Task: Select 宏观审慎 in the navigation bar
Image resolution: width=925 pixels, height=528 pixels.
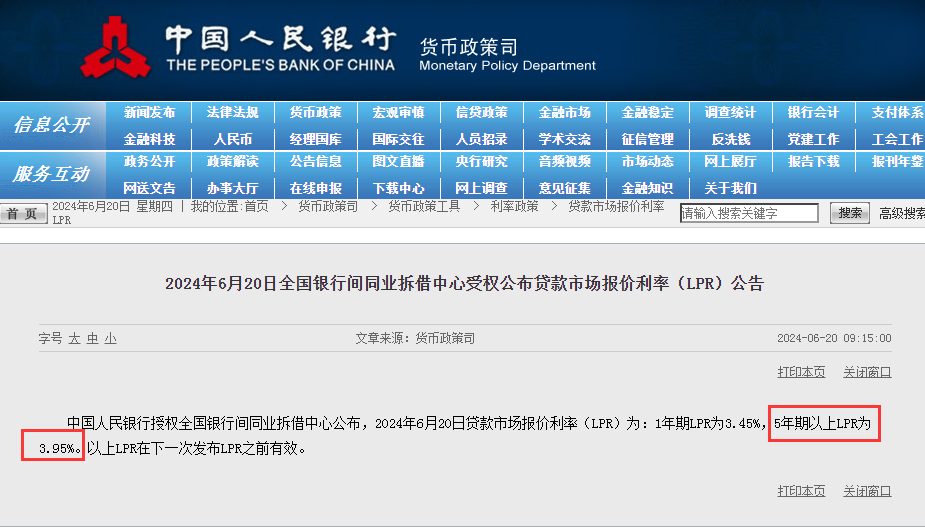Action: point(399,112)
